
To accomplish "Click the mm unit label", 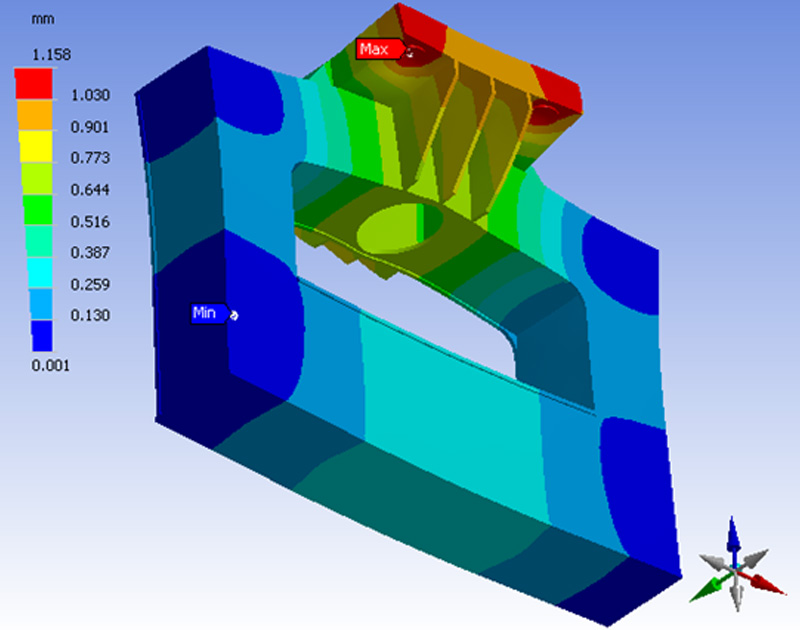I will 43,19.
